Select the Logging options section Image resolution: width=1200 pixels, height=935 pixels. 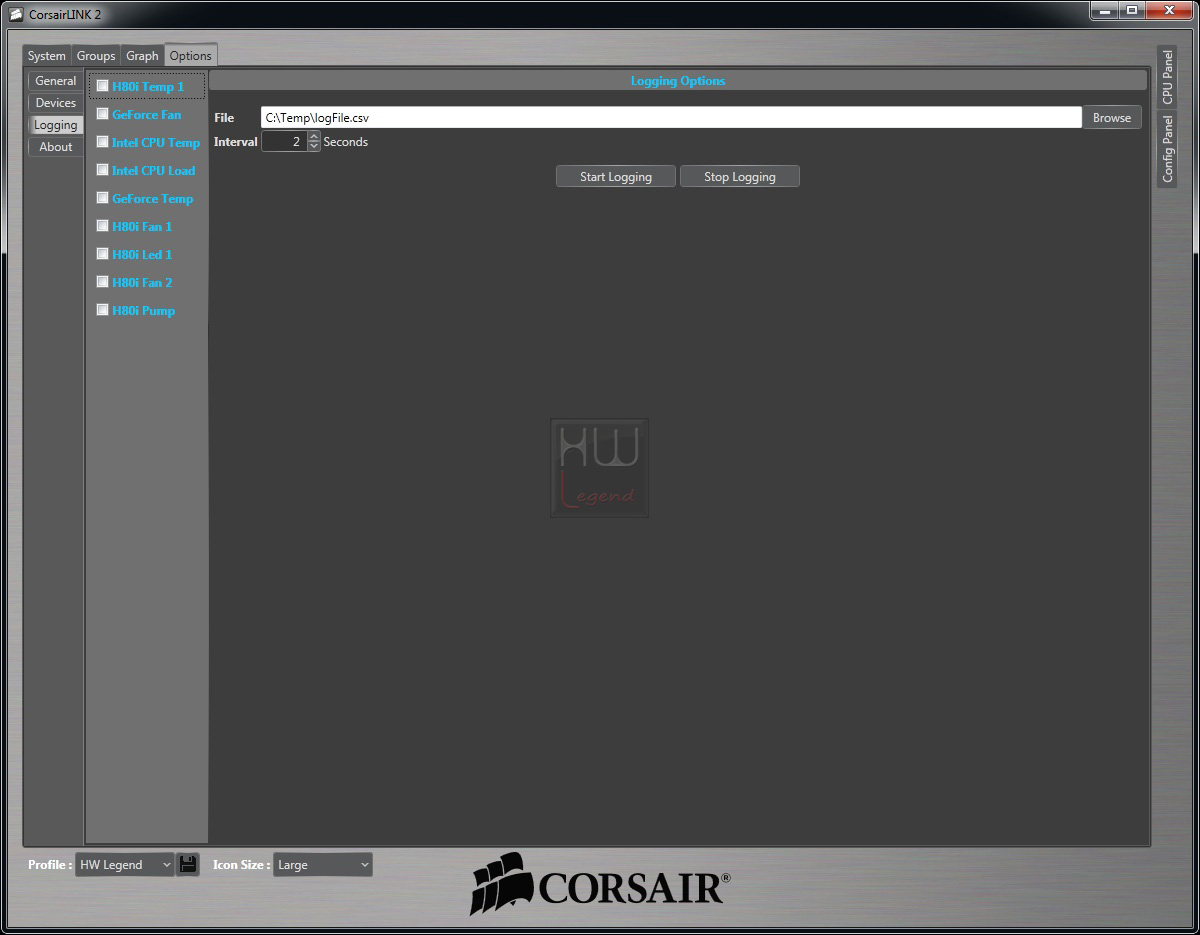(56, 125)
